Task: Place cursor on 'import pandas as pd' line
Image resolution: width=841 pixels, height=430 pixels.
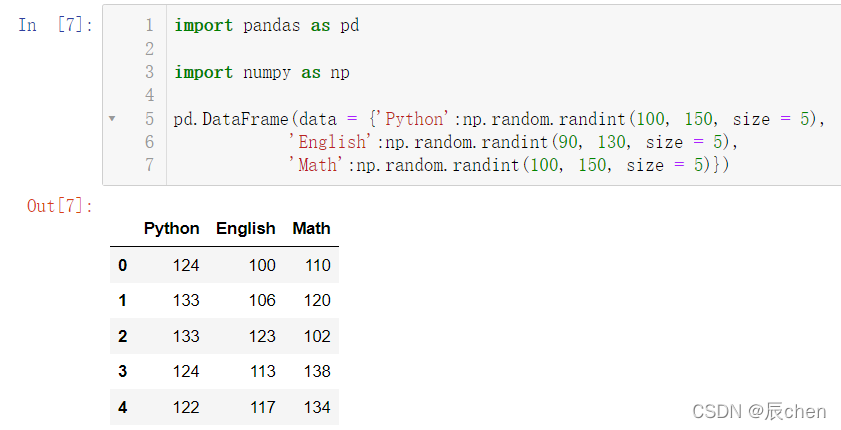Action: pyautogui.click(x=267, y=25)
